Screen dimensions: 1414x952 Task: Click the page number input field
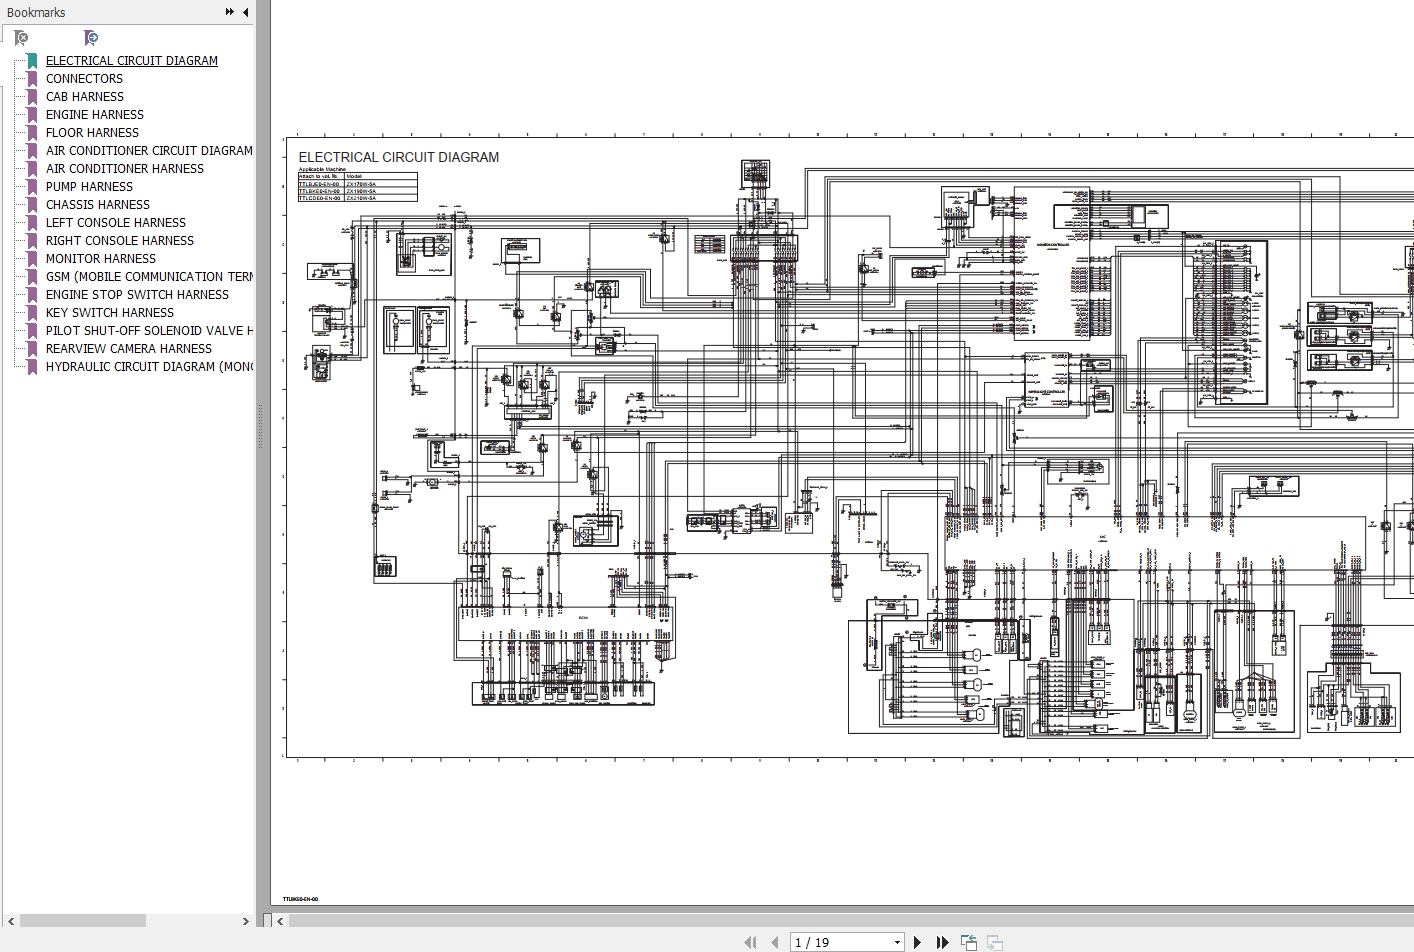point(838,942)
